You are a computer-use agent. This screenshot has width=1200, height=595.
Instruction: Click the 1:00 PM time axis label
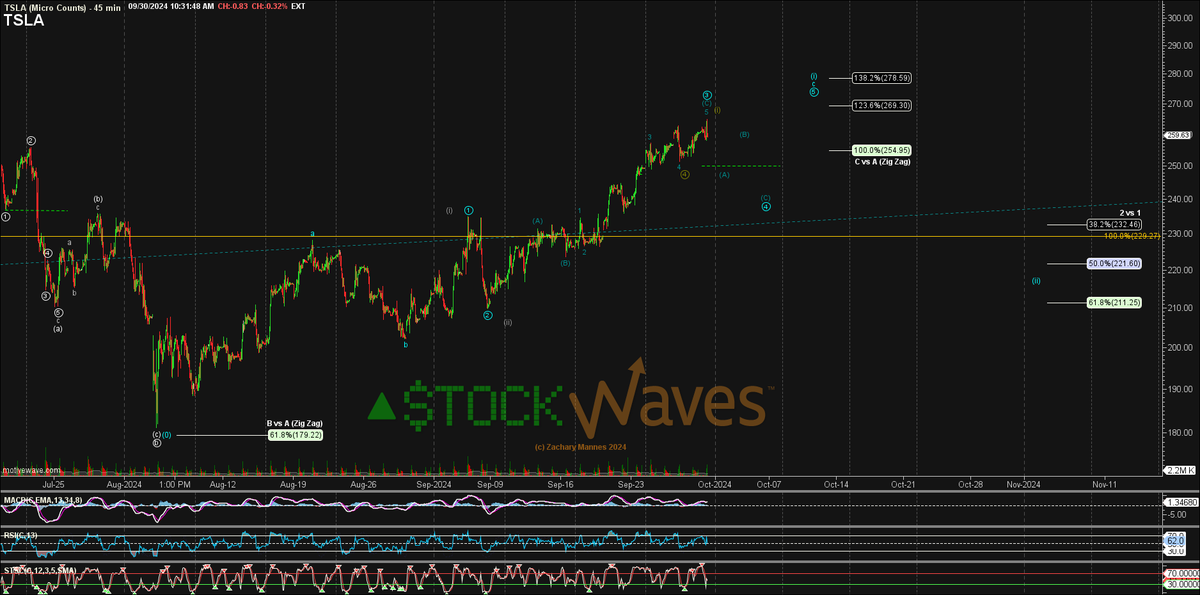tap(174, 483)
